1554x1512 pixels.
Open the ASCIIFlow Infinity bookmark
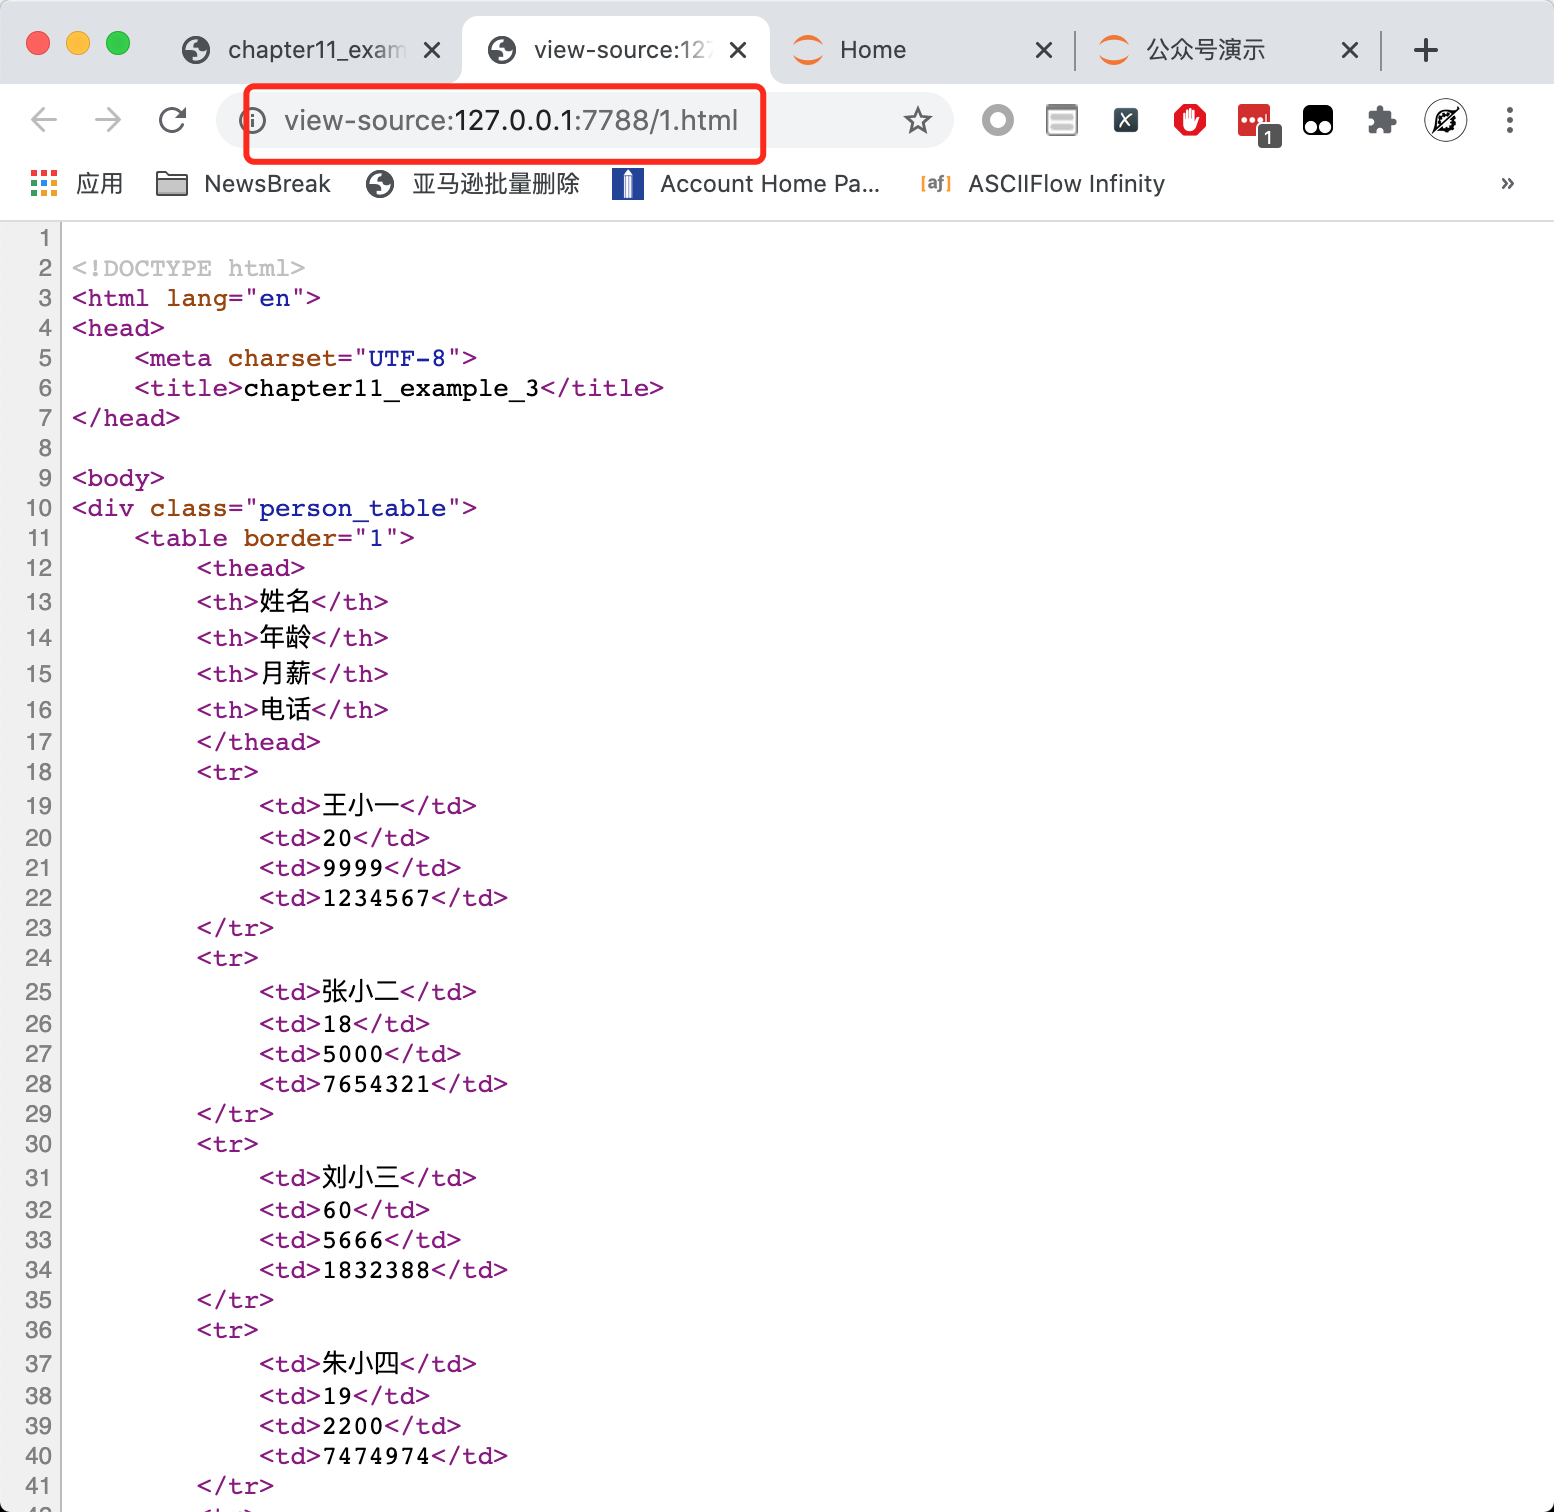pos(1043,183)
